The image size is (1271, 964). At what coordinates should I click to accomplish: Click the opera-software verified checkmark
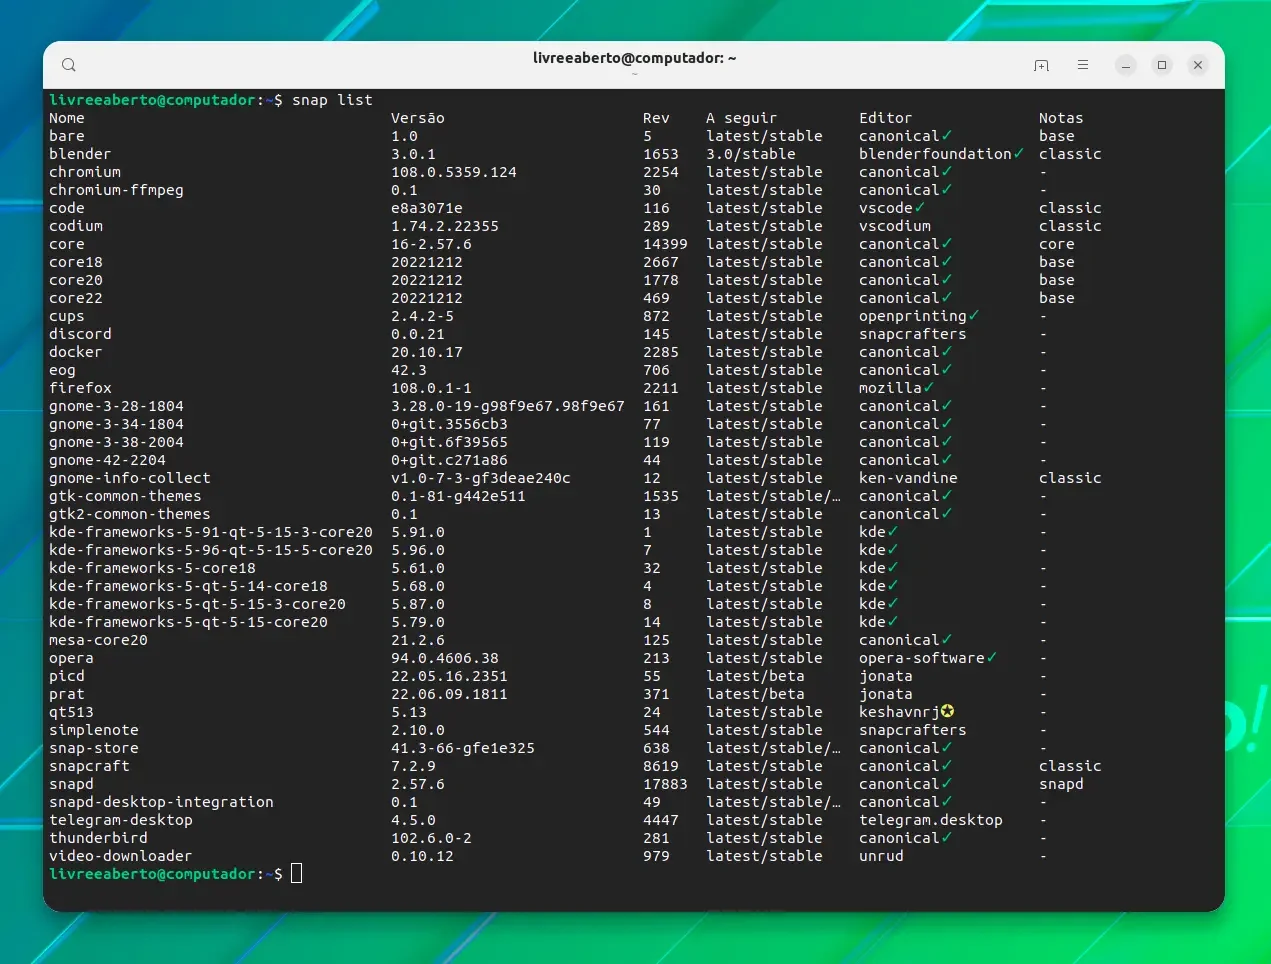click(x=992, y=658)
